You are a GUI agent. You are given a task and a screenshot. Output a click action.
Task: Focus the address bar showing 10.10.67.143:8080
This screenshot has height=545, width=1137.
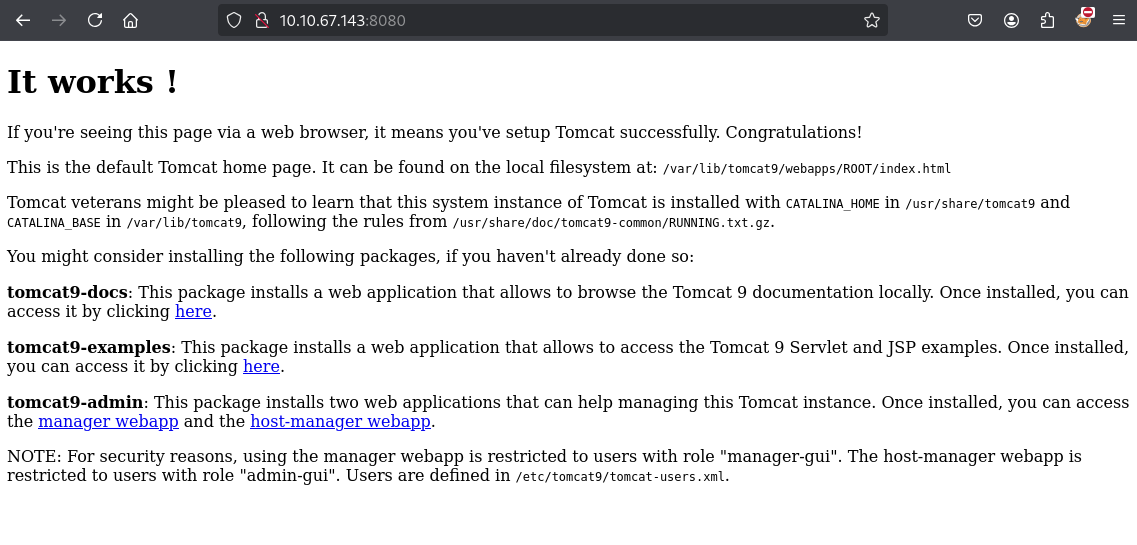click(566, 20)
